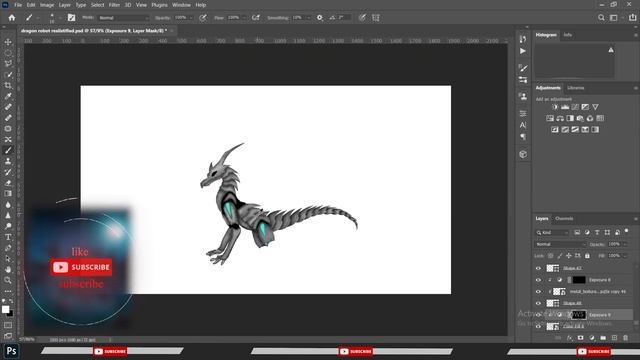Open the Search icon at top right

click(x=601, y=18)
